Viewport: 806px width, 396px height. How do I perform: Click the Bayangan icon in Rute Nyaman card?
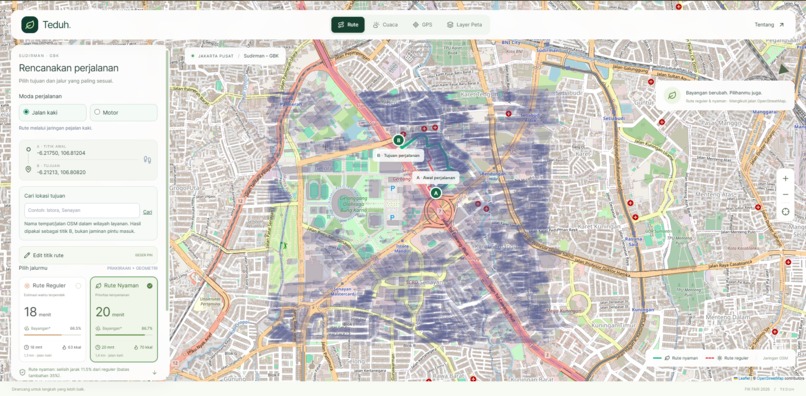point(98,328)
